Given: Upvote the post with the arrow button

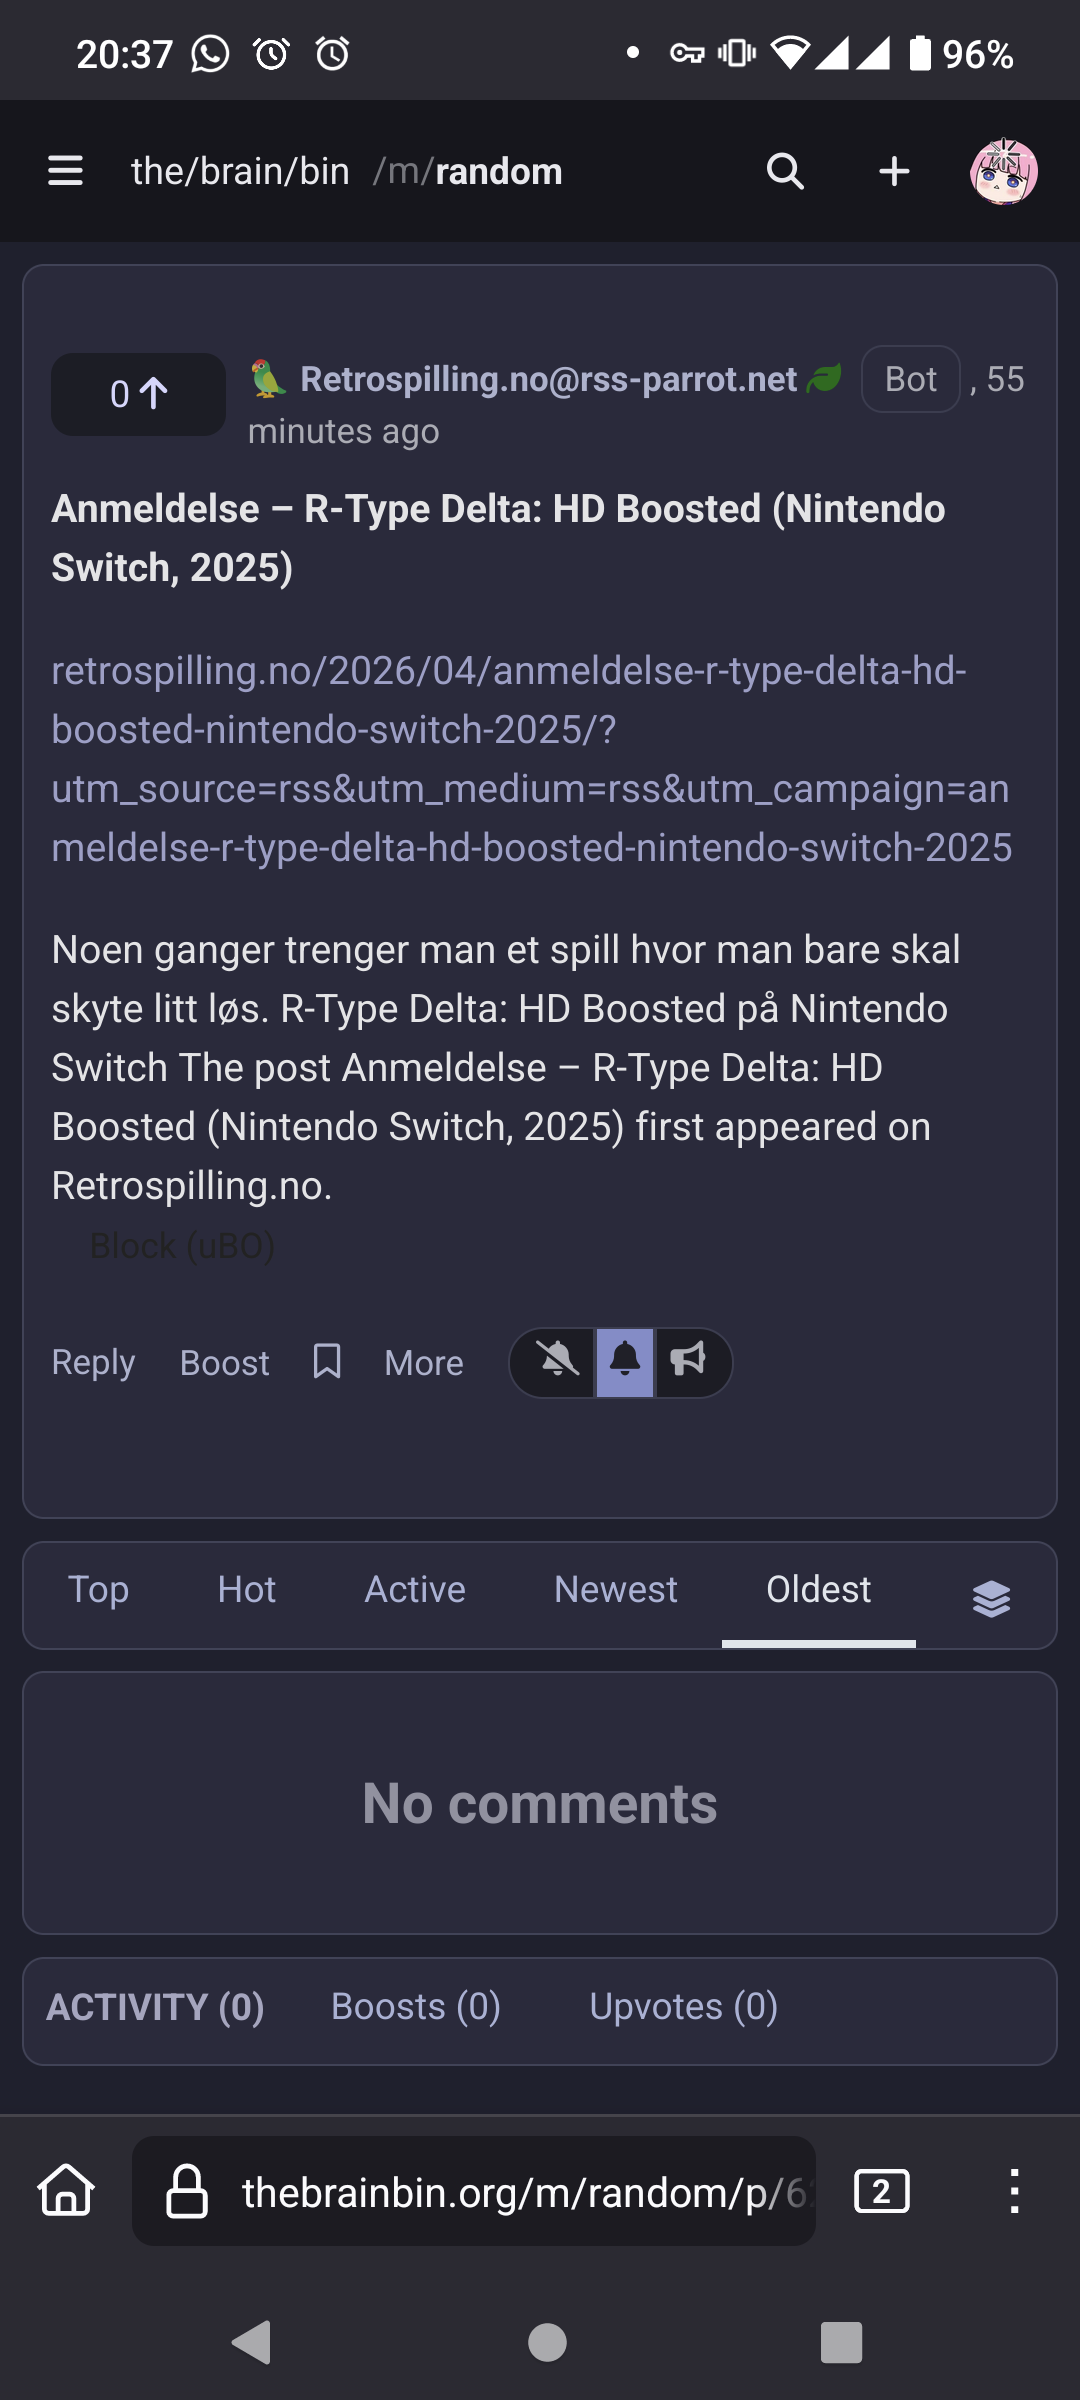Looking at the screenshot, I should pos(138,394).
